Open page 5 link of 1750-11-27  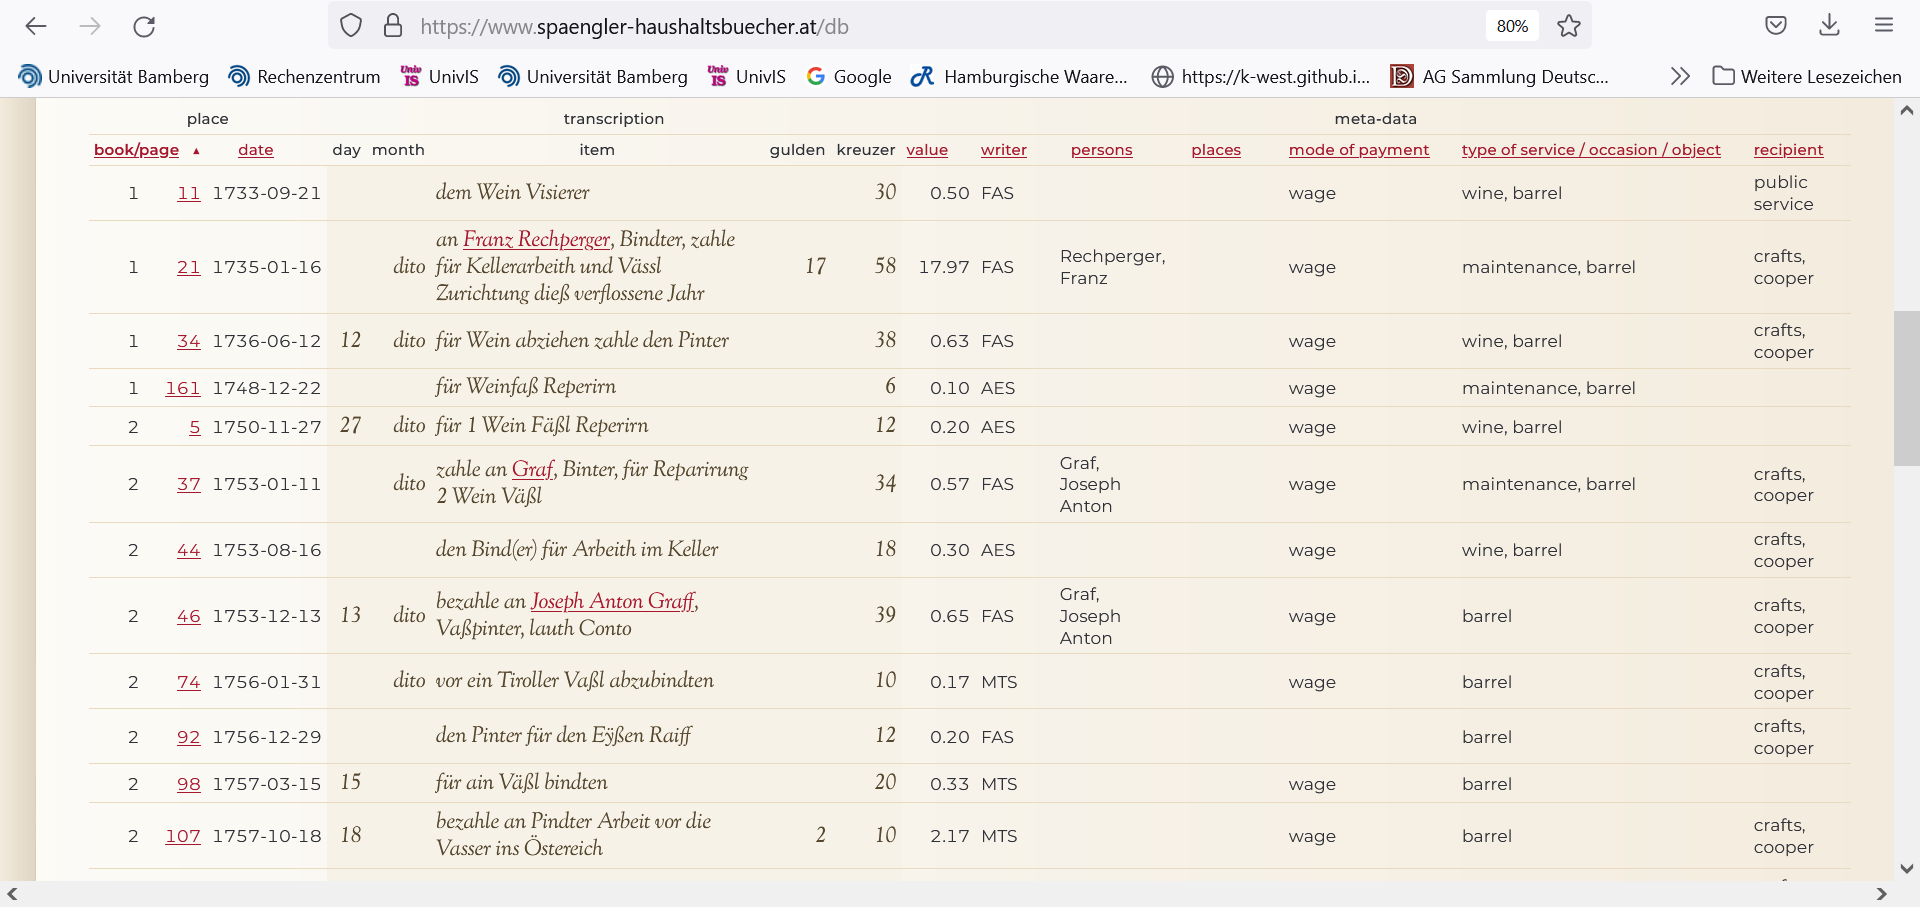(195, 427)
